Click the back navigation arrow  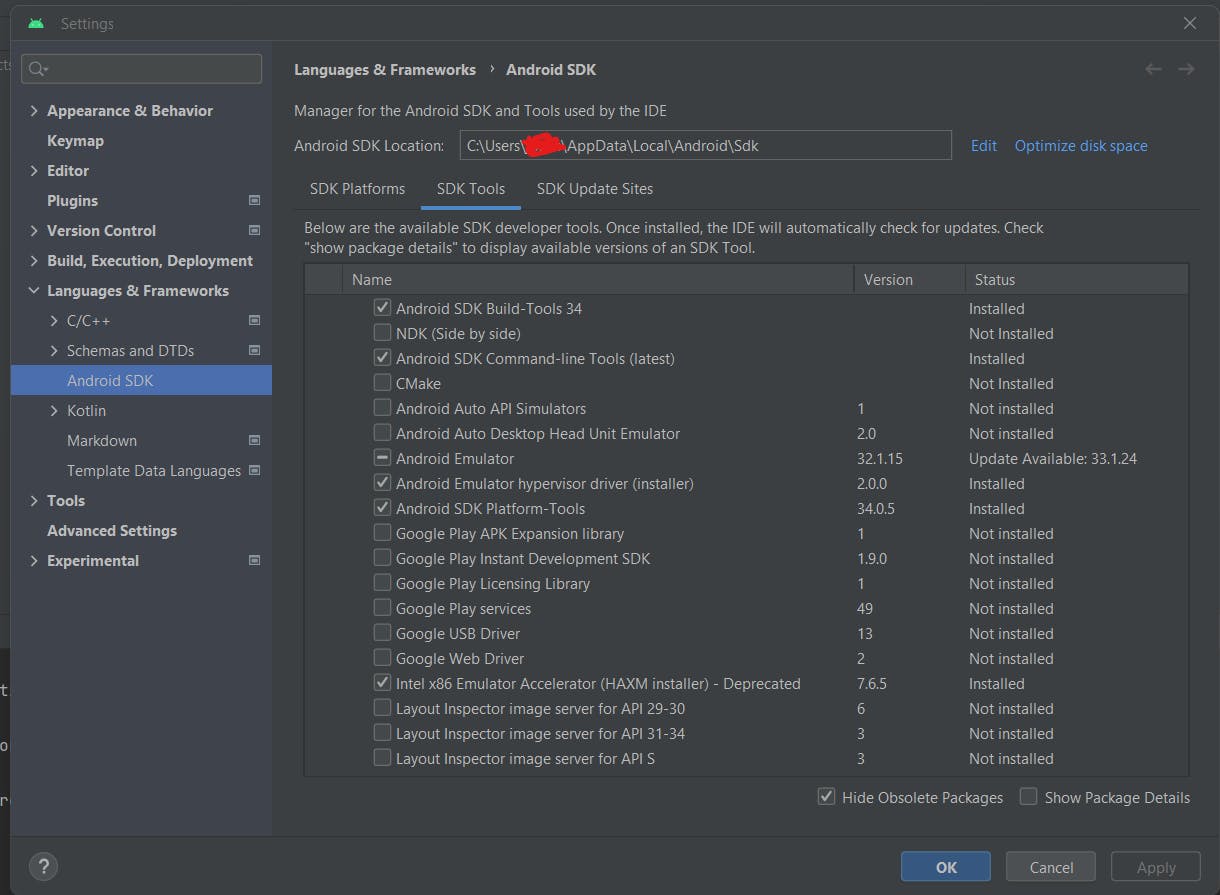(x=1153, y=69)
